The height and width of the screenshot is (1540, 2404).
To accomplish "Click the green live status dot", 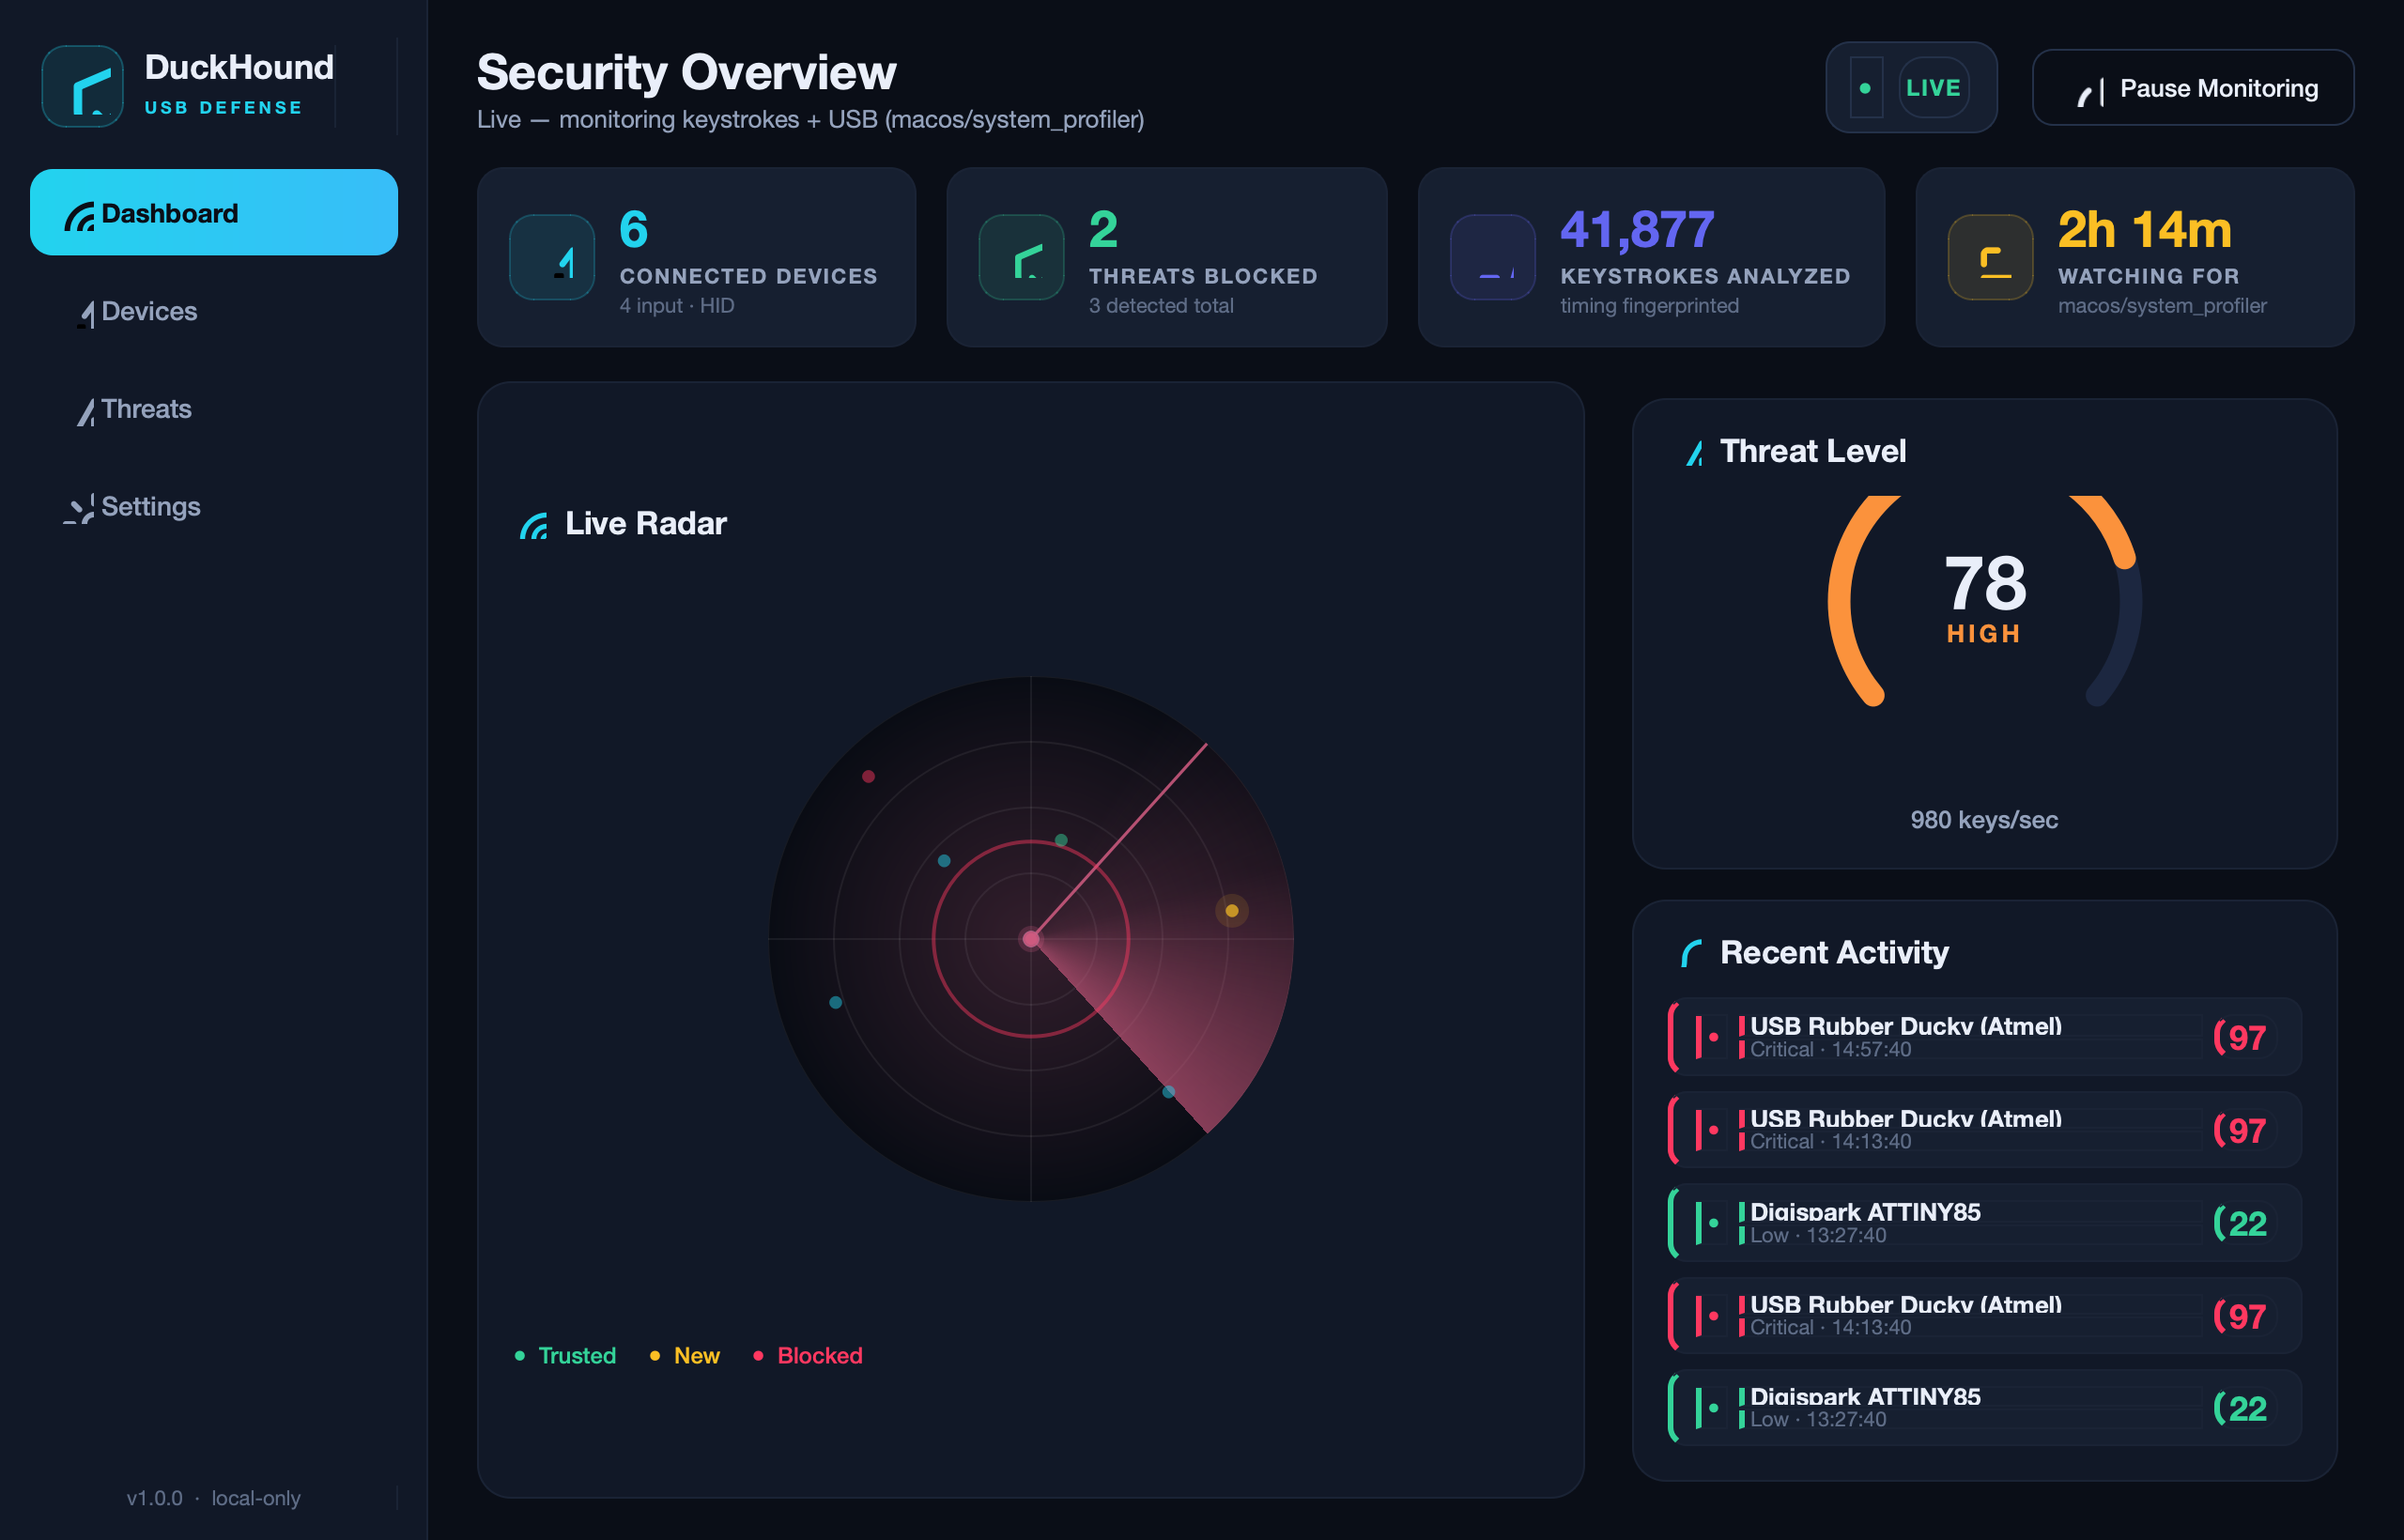I will (1865, 88).
